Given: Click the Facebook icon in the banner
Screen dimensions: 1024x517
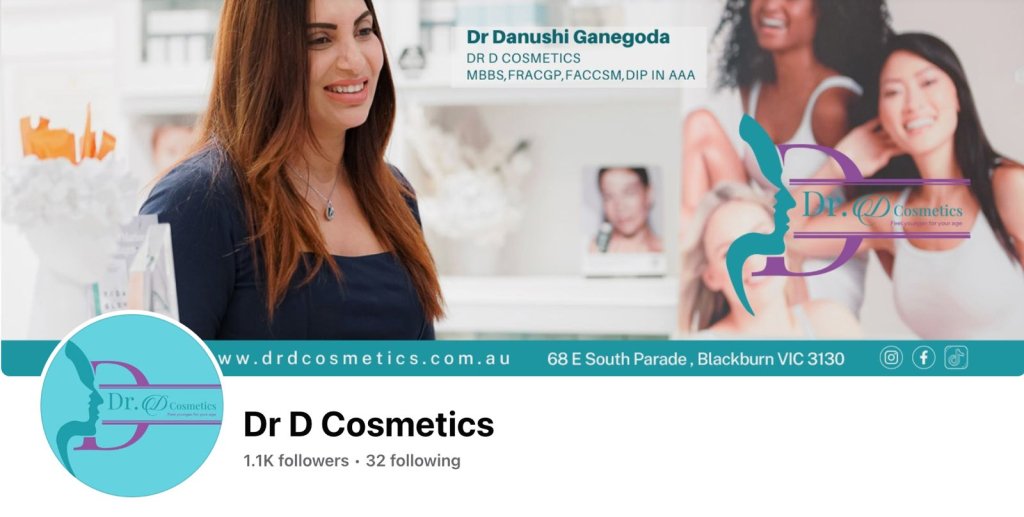Looking at the screenshot, I should pyautogui.click(x=923, y=358).
